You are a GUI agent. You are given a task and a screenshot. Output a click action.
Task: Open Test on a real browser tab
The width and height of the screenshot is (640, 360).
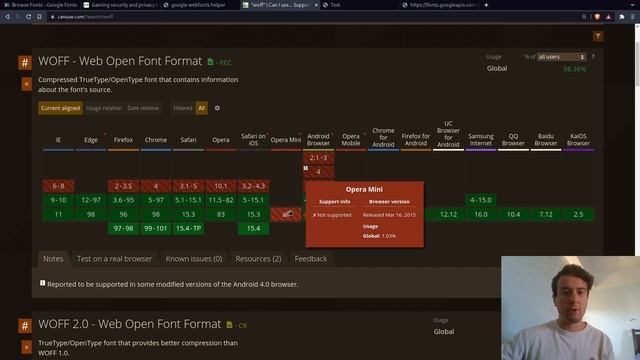pyautogui.click(x=114, y=259)
